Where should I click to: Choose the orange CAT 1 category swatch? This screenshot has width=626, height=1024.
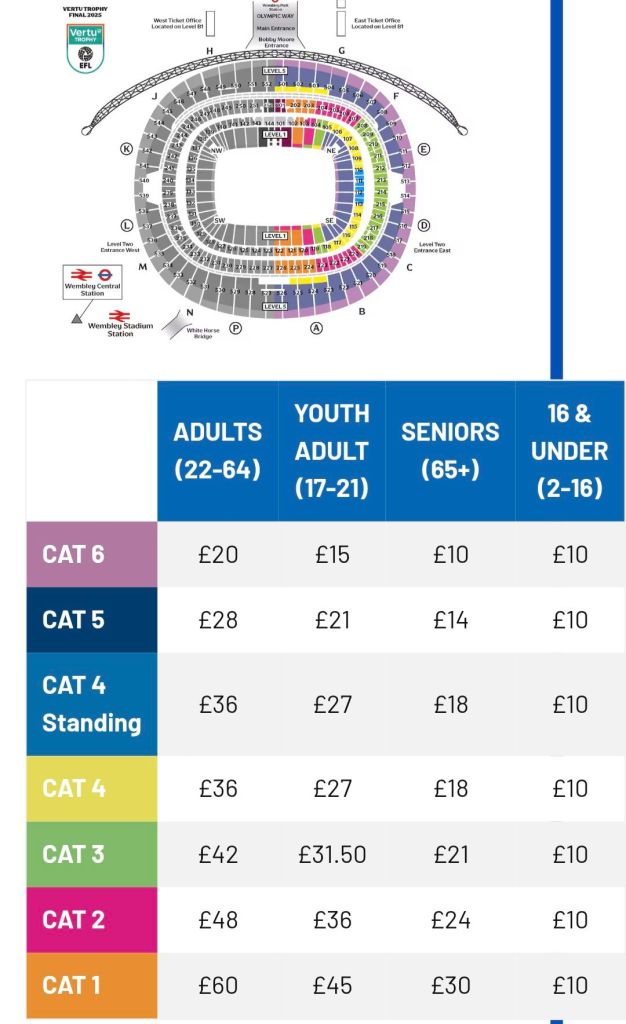tap(92, 985)
